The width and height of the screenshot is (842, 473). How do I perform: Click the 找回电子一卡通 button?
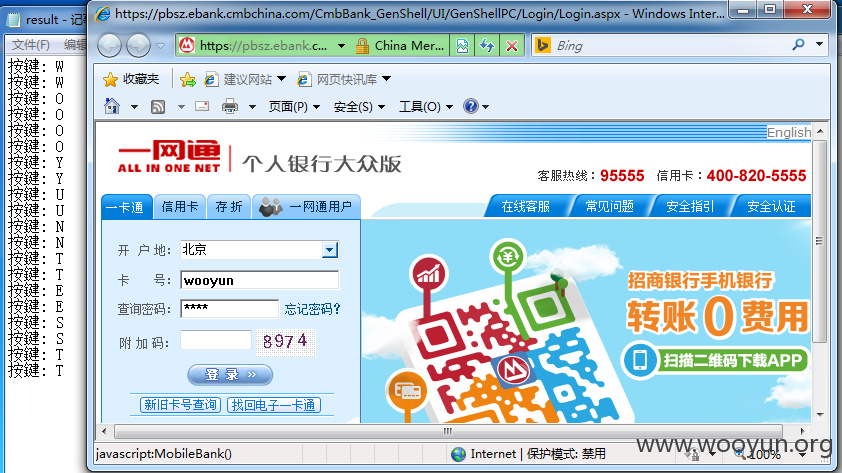(274, 405)
